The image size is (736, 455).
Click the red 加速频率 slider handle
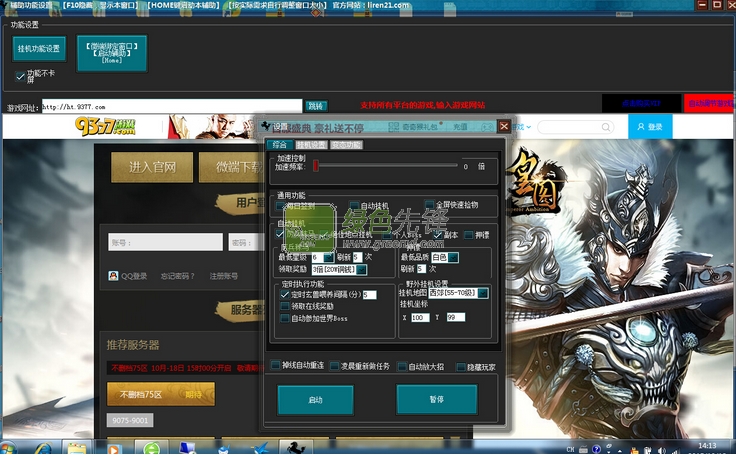point(316,166)
